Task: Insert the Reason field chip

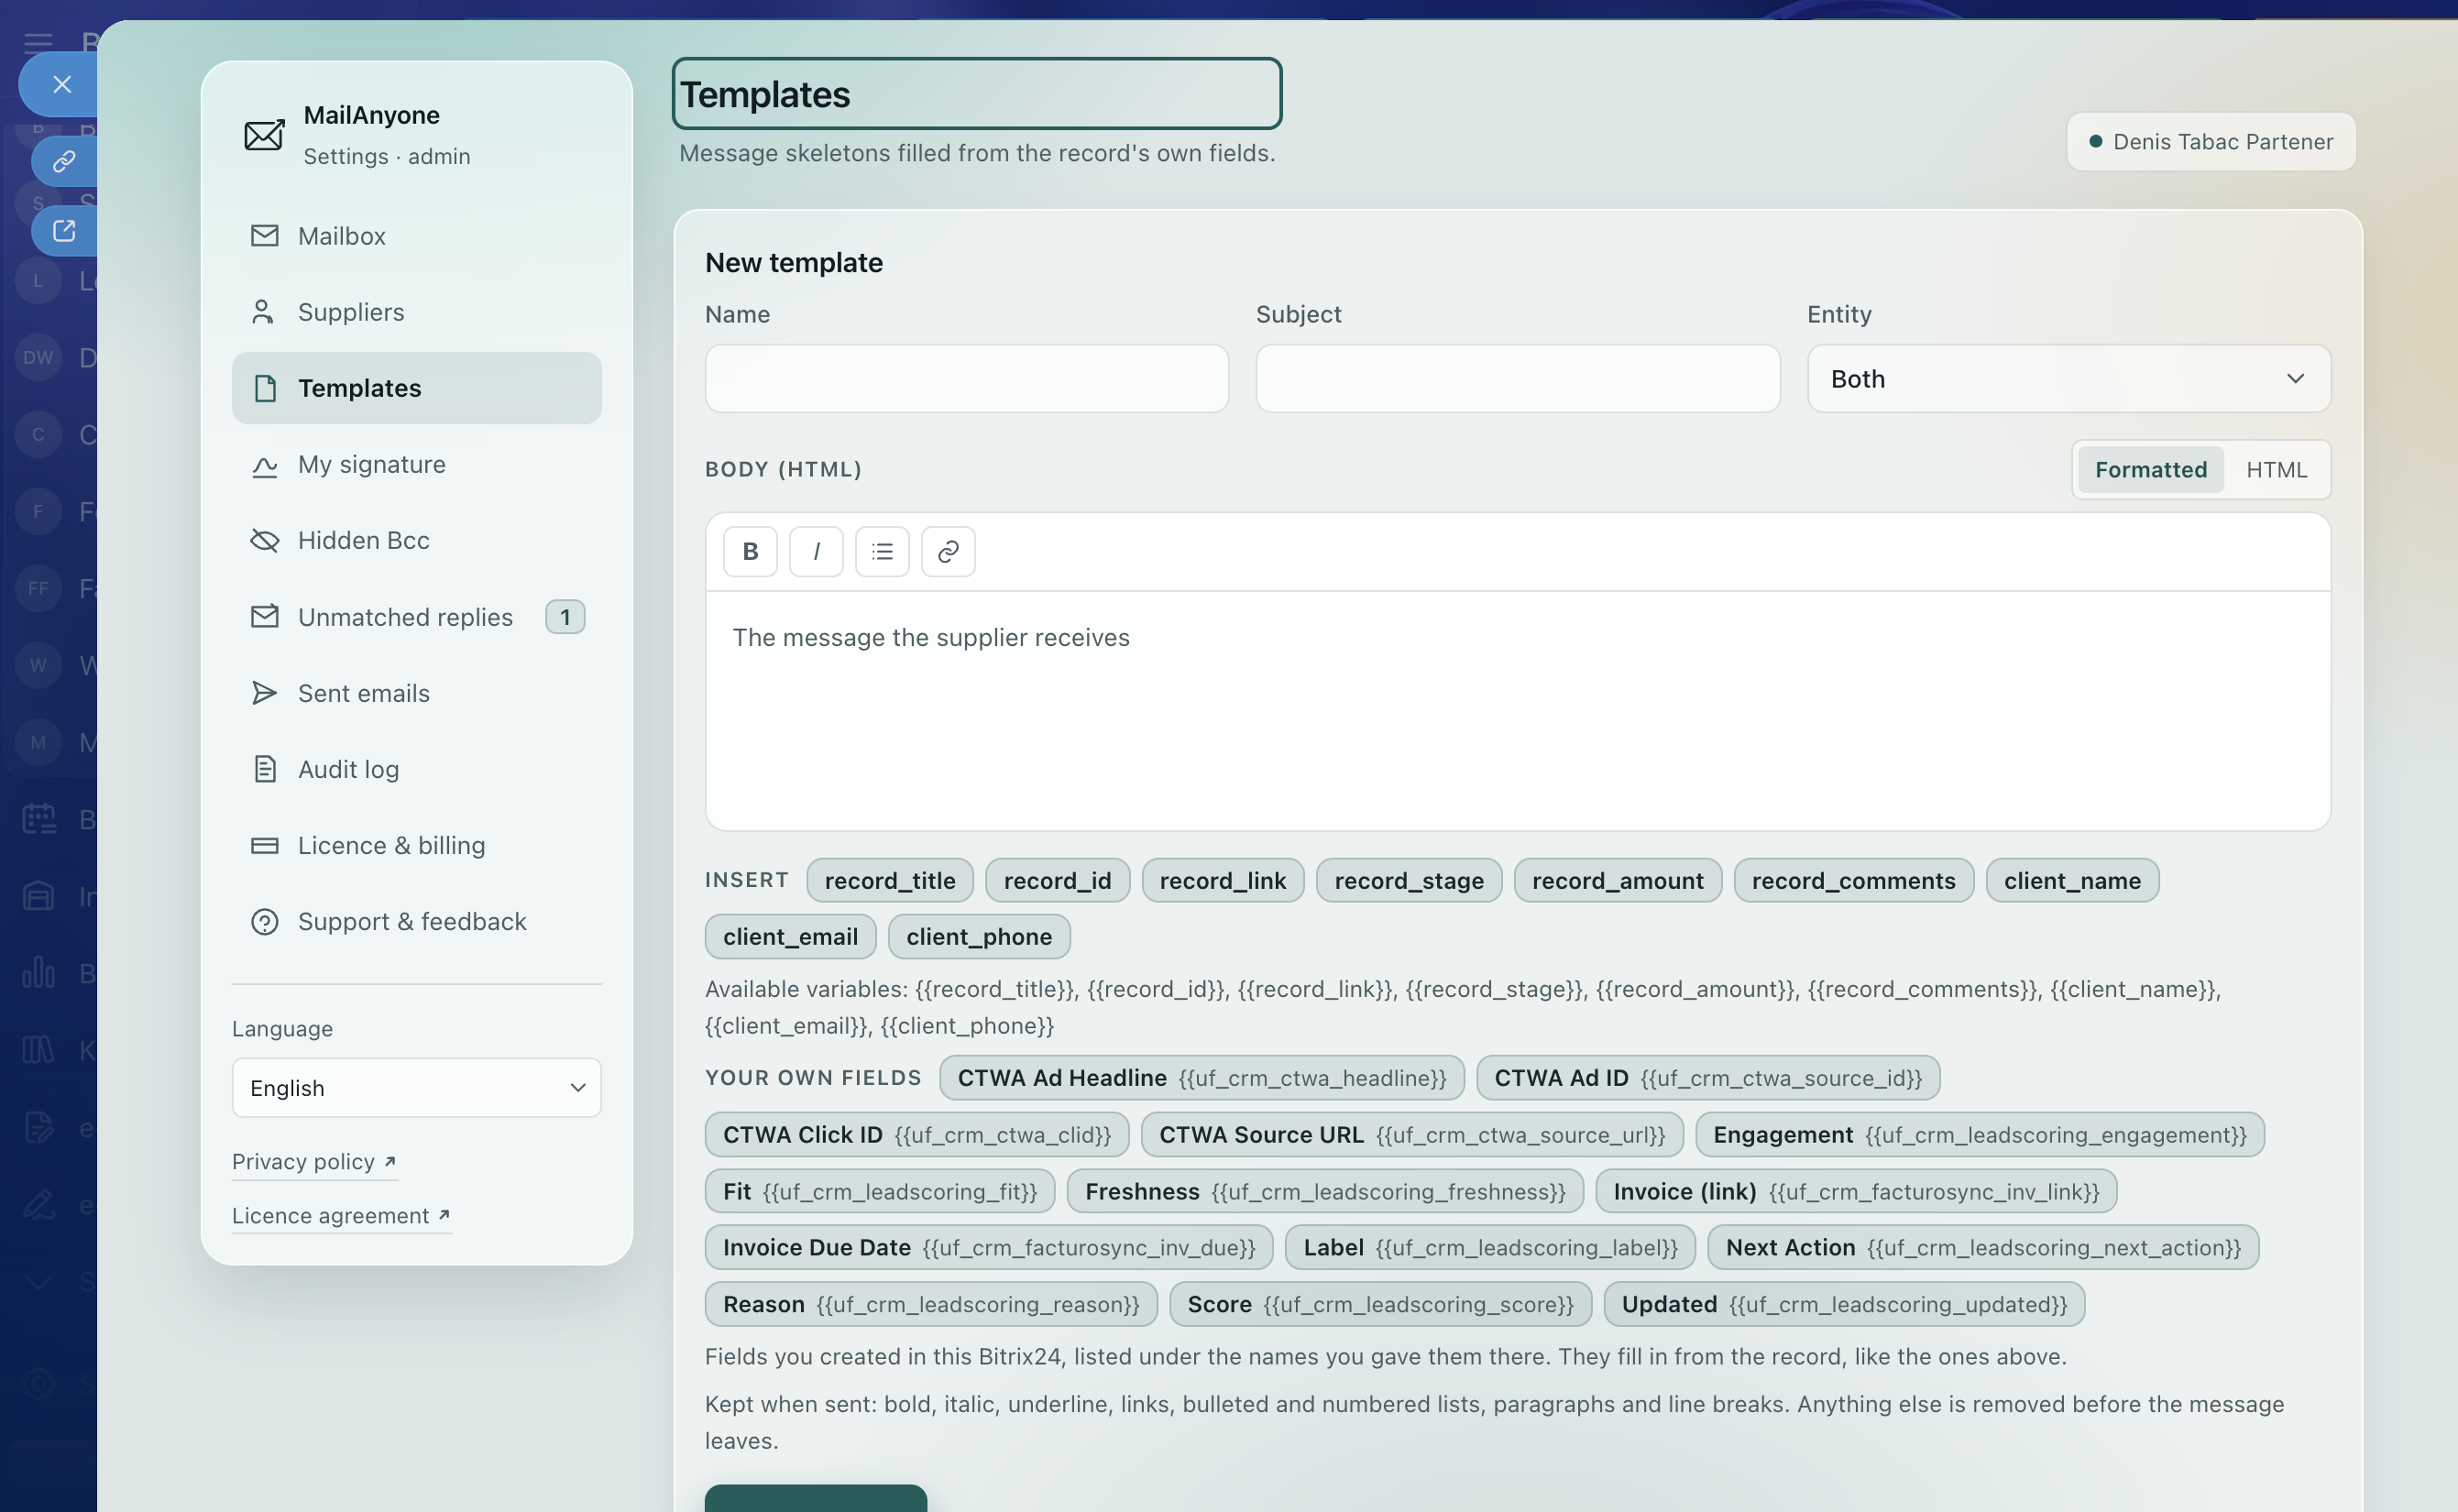Action: pyautogui.click(x=930, y=1305)
